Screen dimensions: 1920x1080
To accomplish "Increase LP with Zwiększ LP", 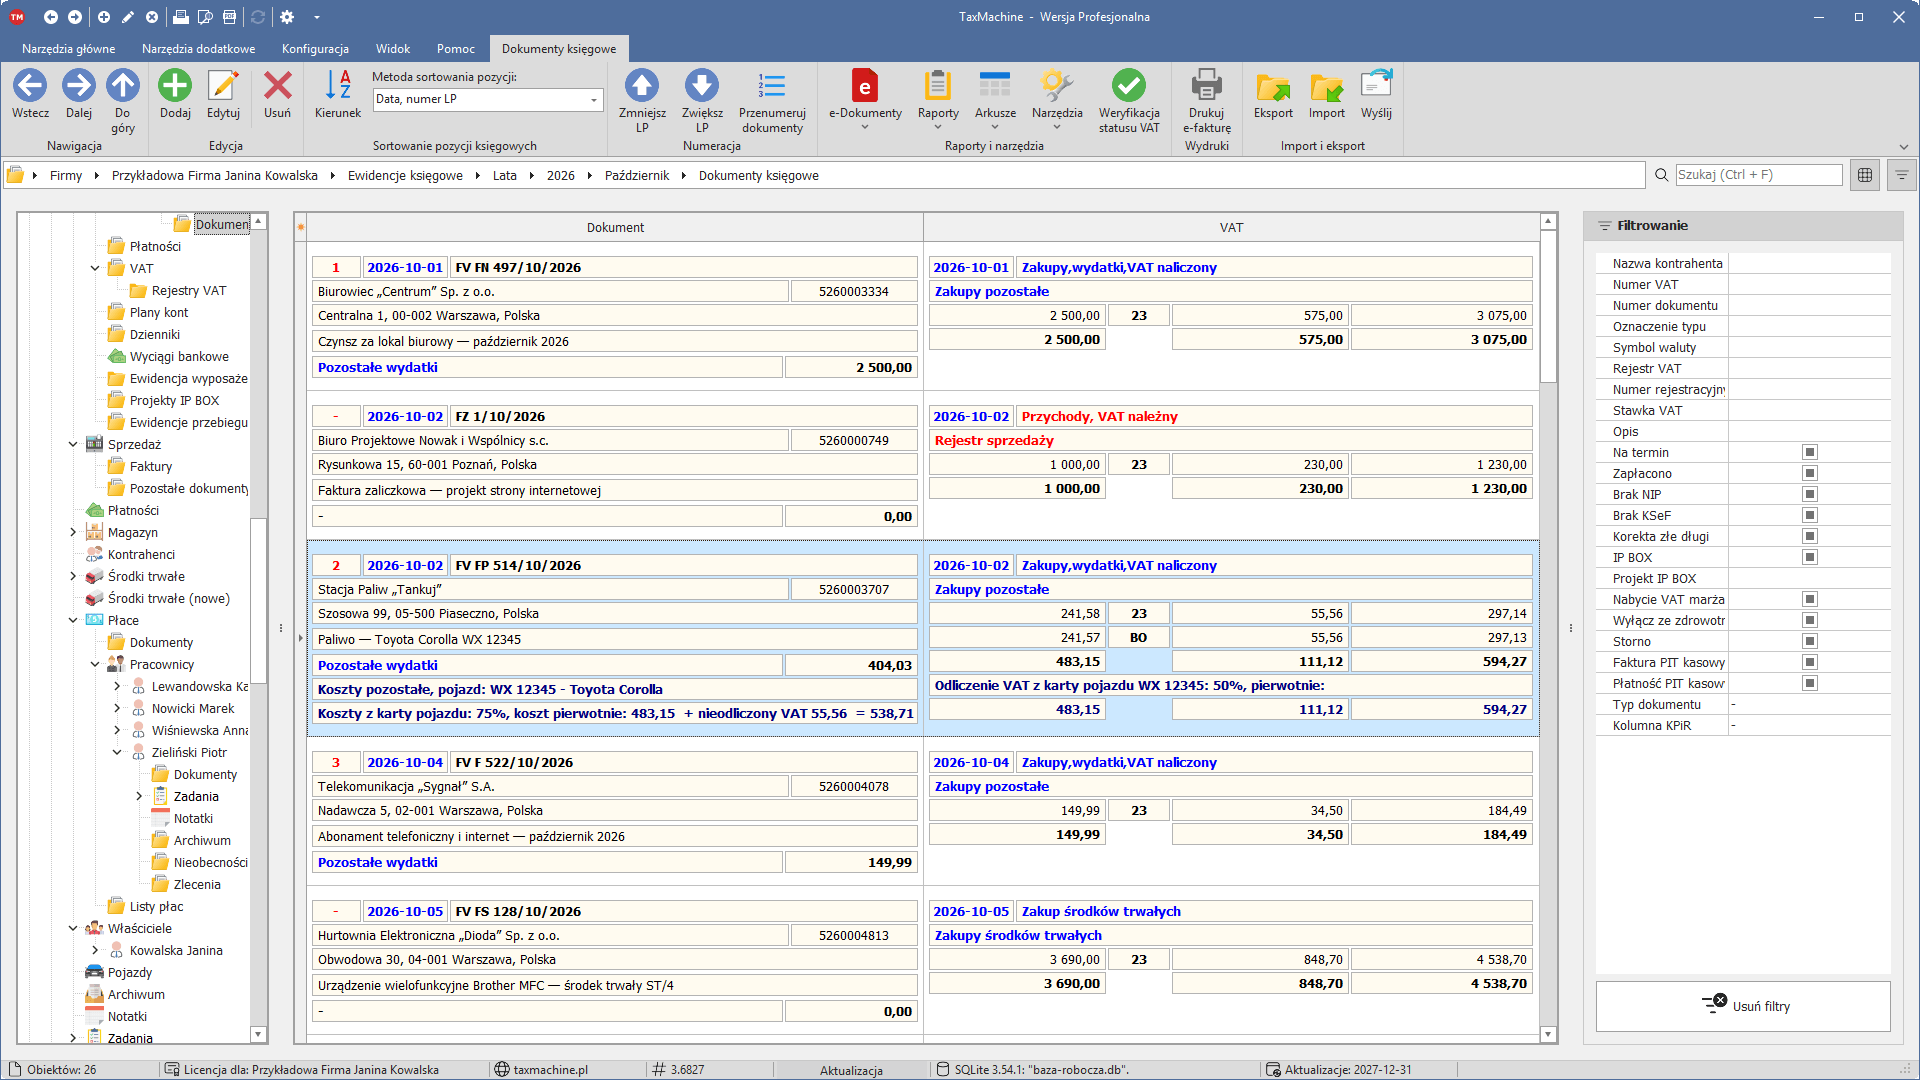I will tap(702, 86).
